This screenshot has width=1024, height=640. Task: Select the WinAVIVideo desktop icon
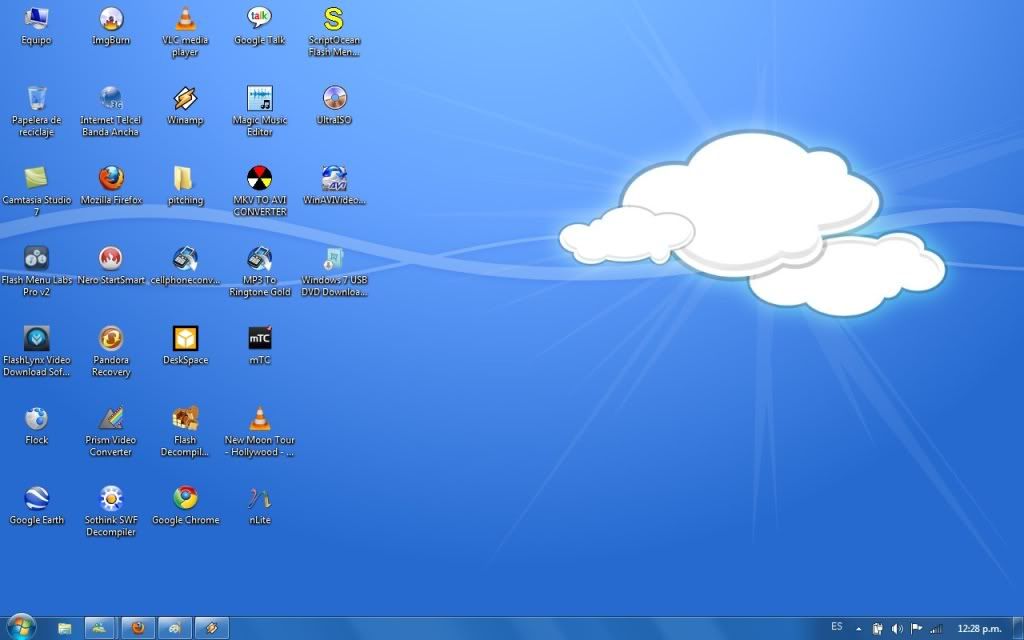(x=334, y=186)
